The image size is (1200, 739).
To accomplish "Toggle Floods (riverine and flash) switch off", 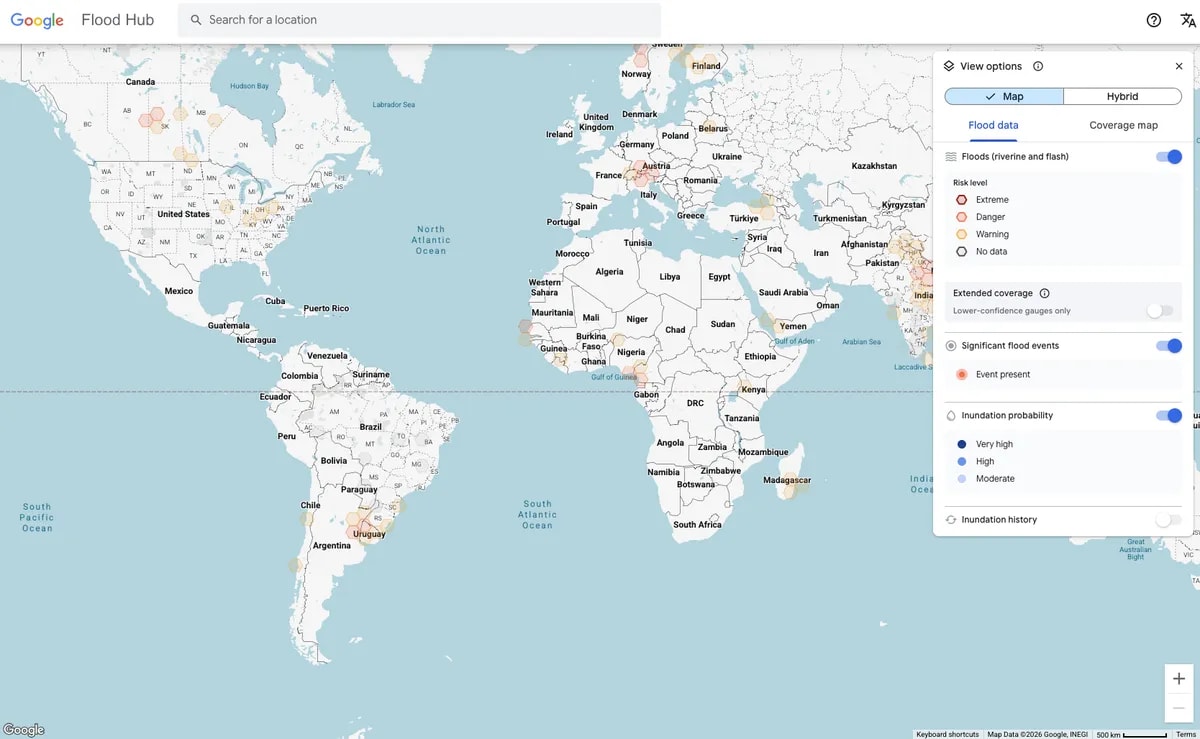I will coord(1169,157).
